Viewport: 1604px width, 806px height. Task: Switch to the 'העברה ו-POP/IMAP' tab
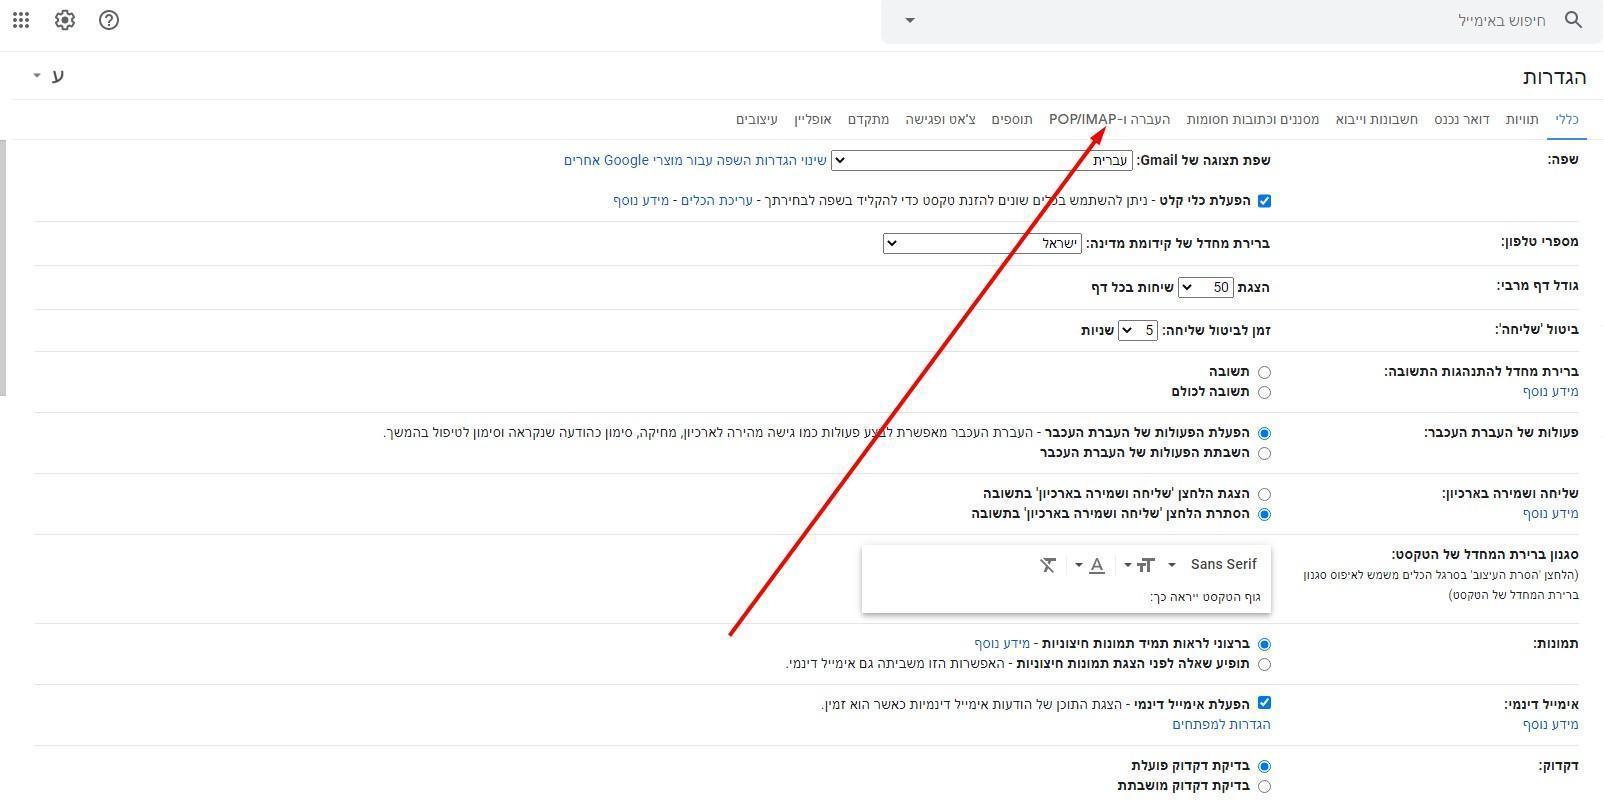pyautogui.click(x=1108, y=120)
